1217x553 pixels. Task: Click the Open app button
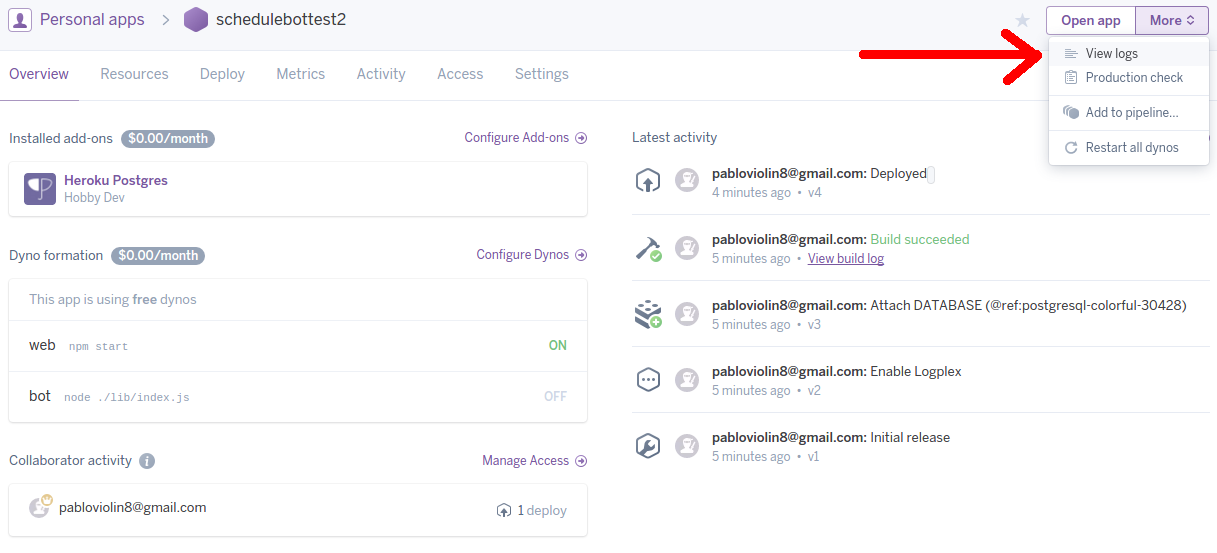pos(1091,20)
